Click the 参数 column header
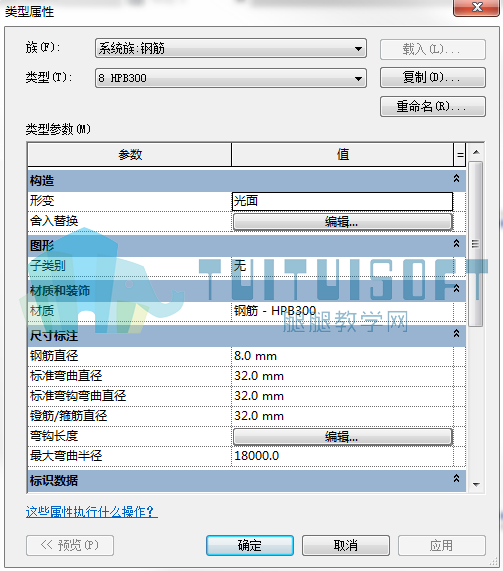Viewport: 503px width, 571px height. (x=130, y=155)
